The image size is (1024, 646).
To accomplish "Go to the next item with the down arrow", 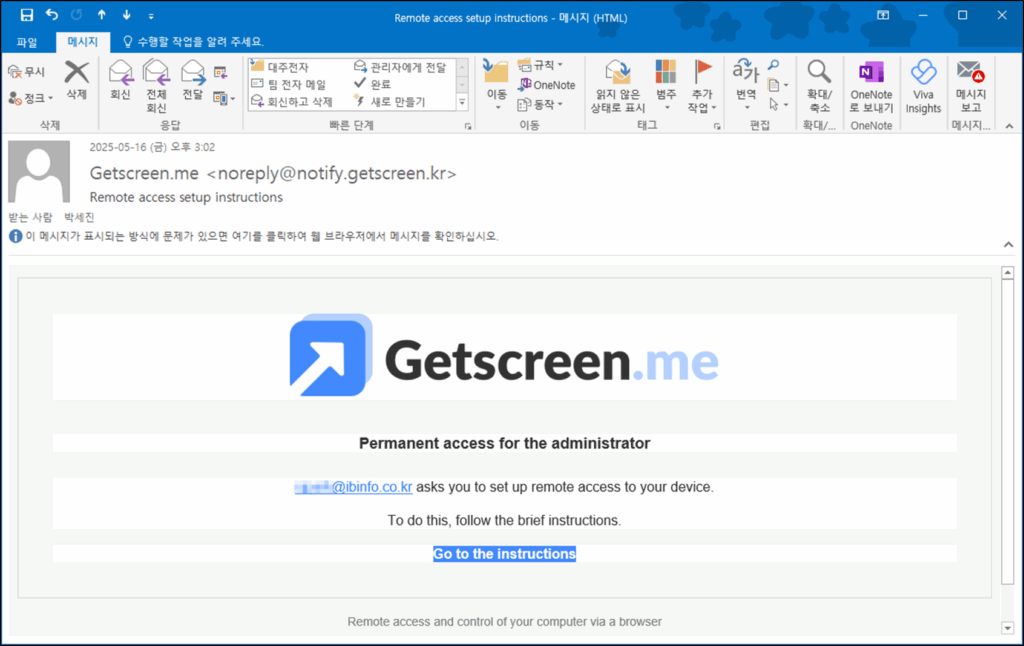I will (127, 15).
